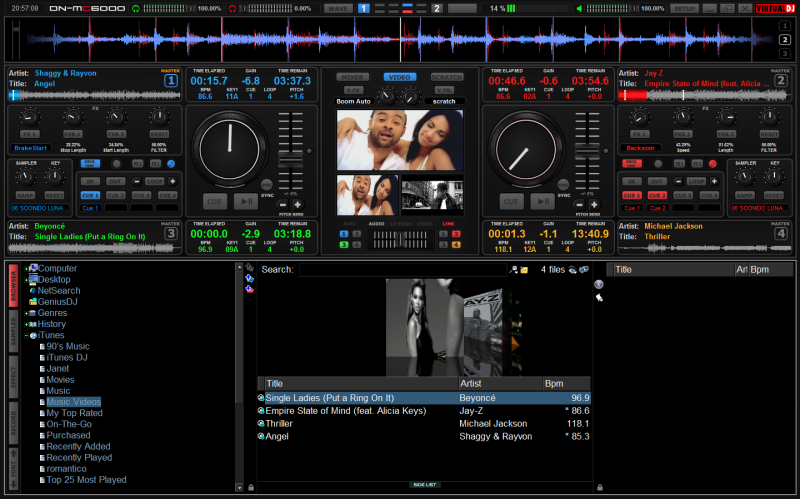
Task: Enable right crossfader assign deck 4 orange button
Action: coord(456,245)
